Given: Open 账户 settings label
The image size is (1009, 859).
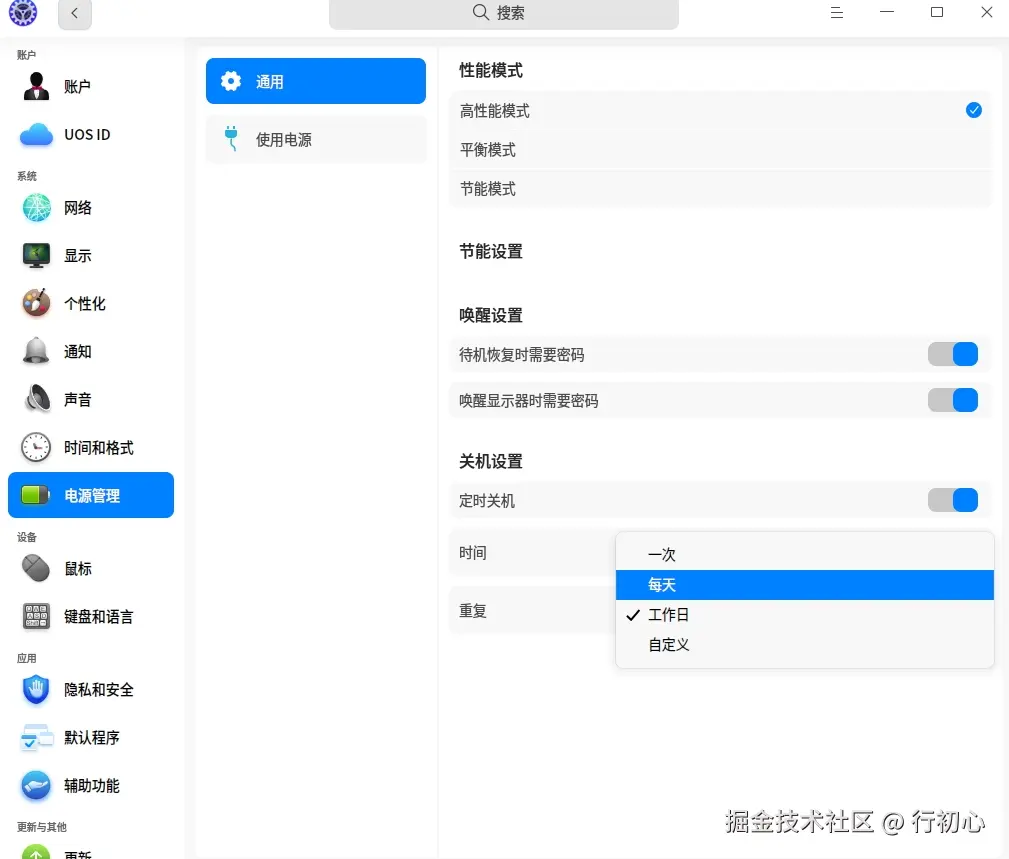Looking at the screenshot, I should coord(77,87).
